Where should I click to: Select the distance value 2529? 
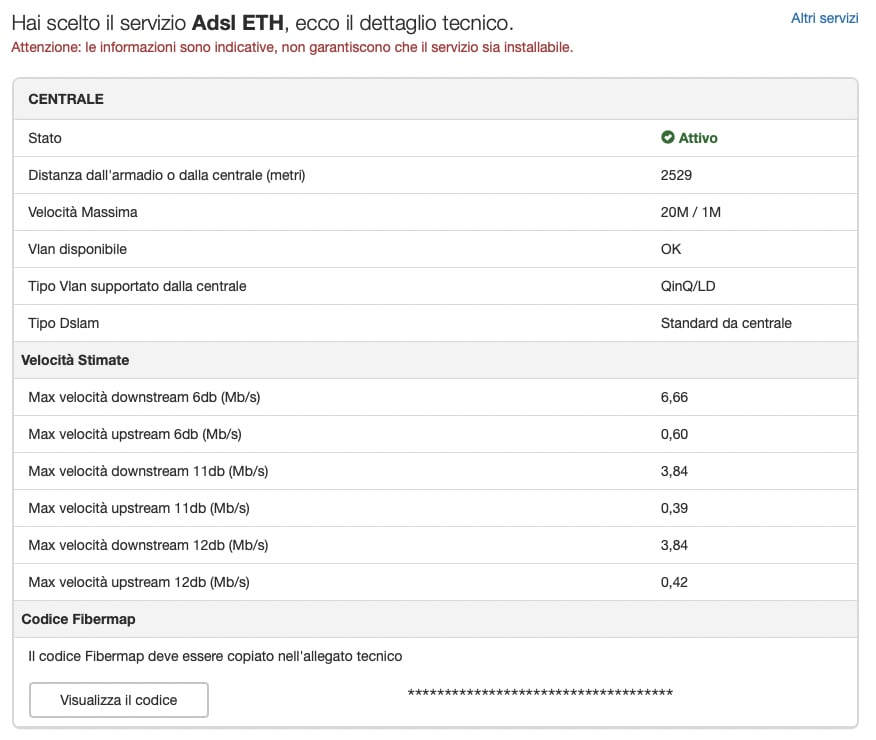click(677, 175)
